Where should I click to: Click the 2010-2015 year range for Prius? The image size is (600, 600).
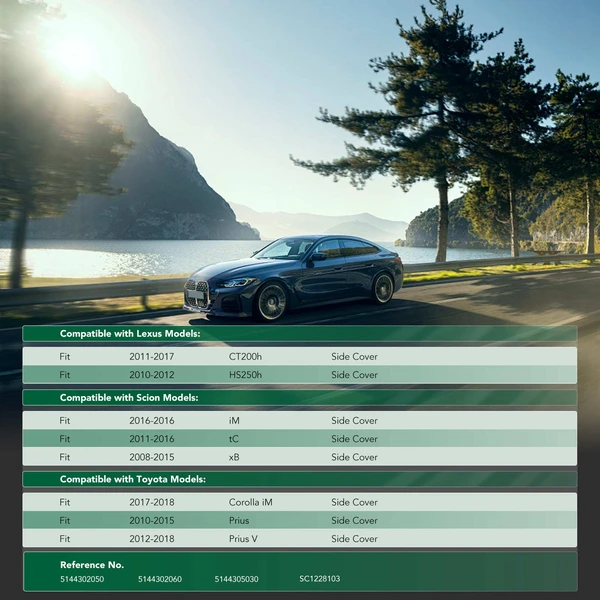click(151, 521)
